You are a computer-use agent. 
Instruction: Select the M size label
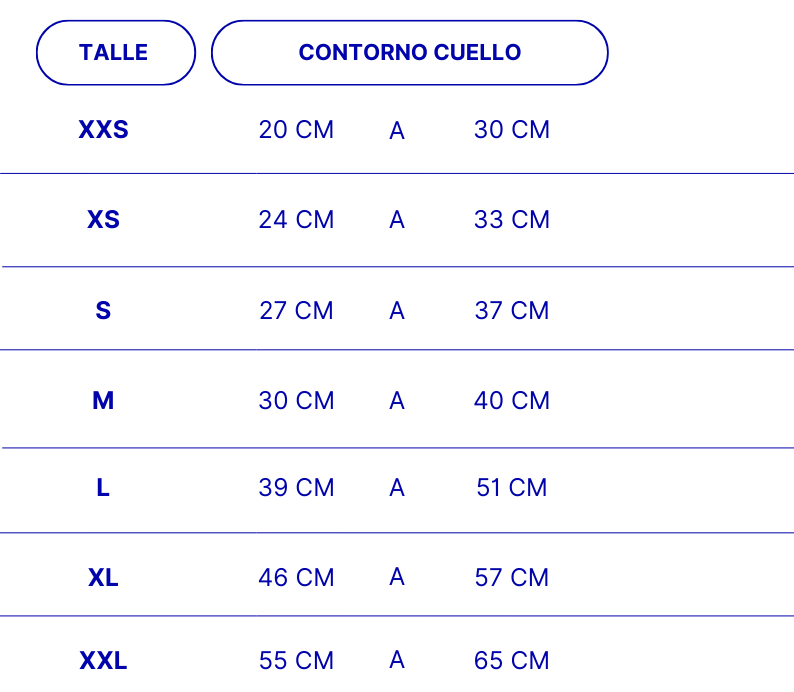pyautogui.click(x=103, y=401)
